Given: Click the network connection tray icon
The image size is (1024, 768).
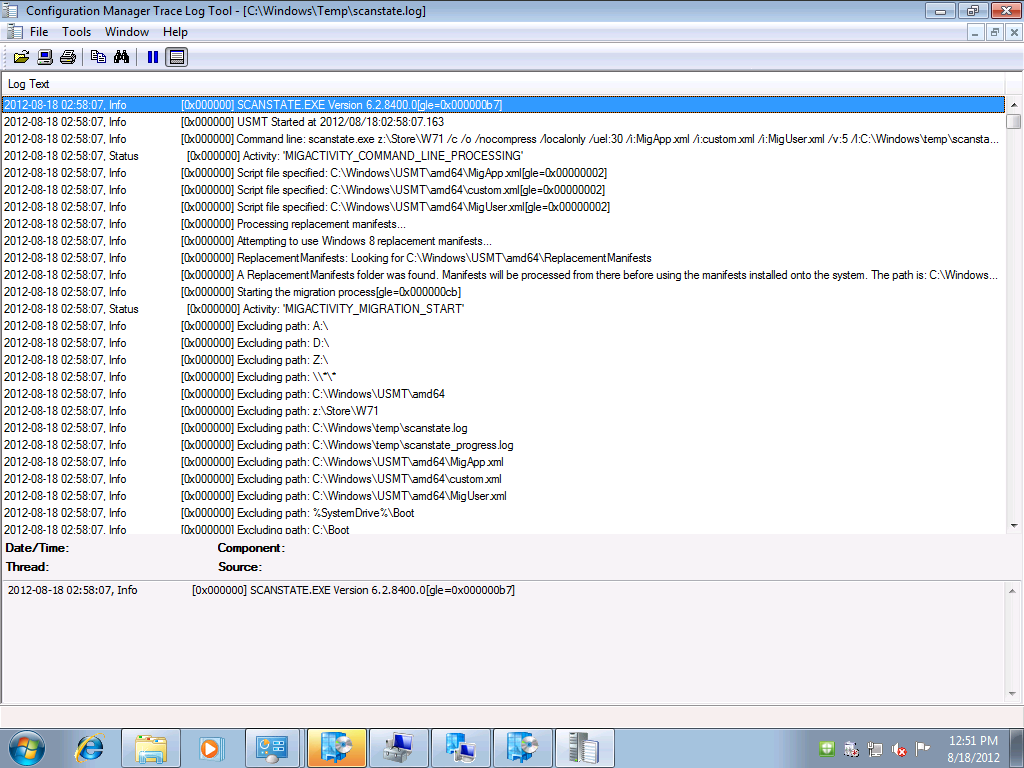Looking at the screenshot, I should pyautogui.click(x=875, y=749).
